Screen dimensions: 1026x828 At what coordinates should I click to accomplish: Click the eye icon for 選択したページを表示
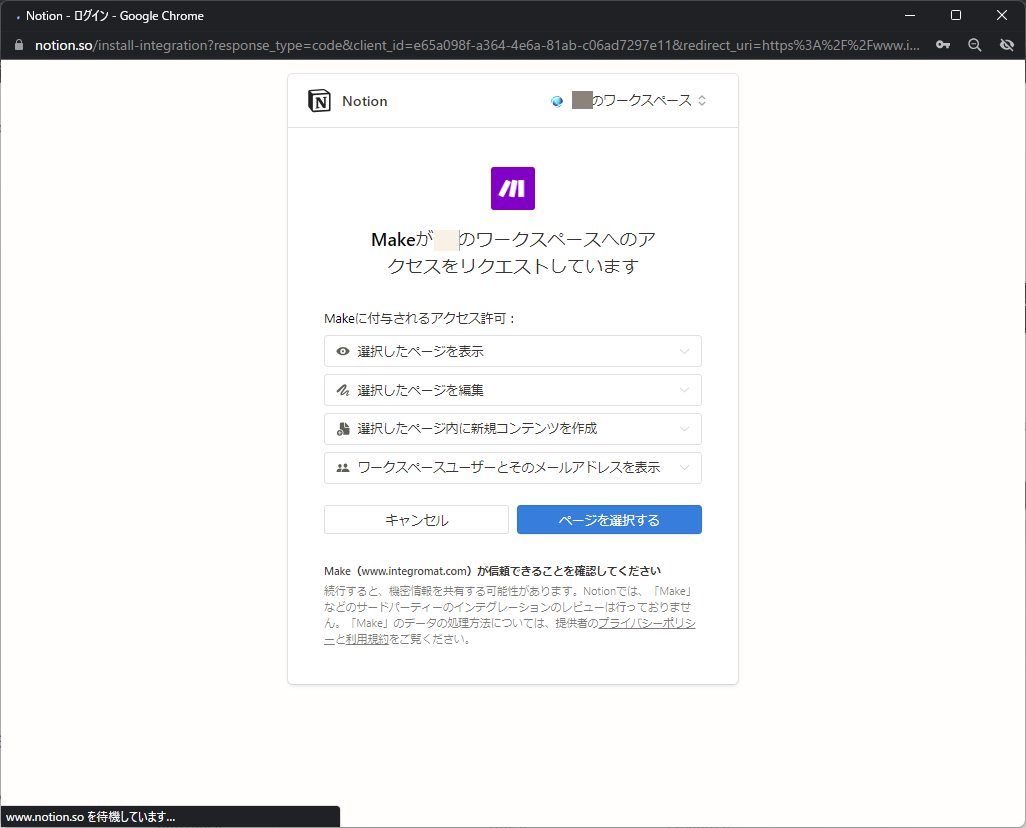tap(343, 351)
